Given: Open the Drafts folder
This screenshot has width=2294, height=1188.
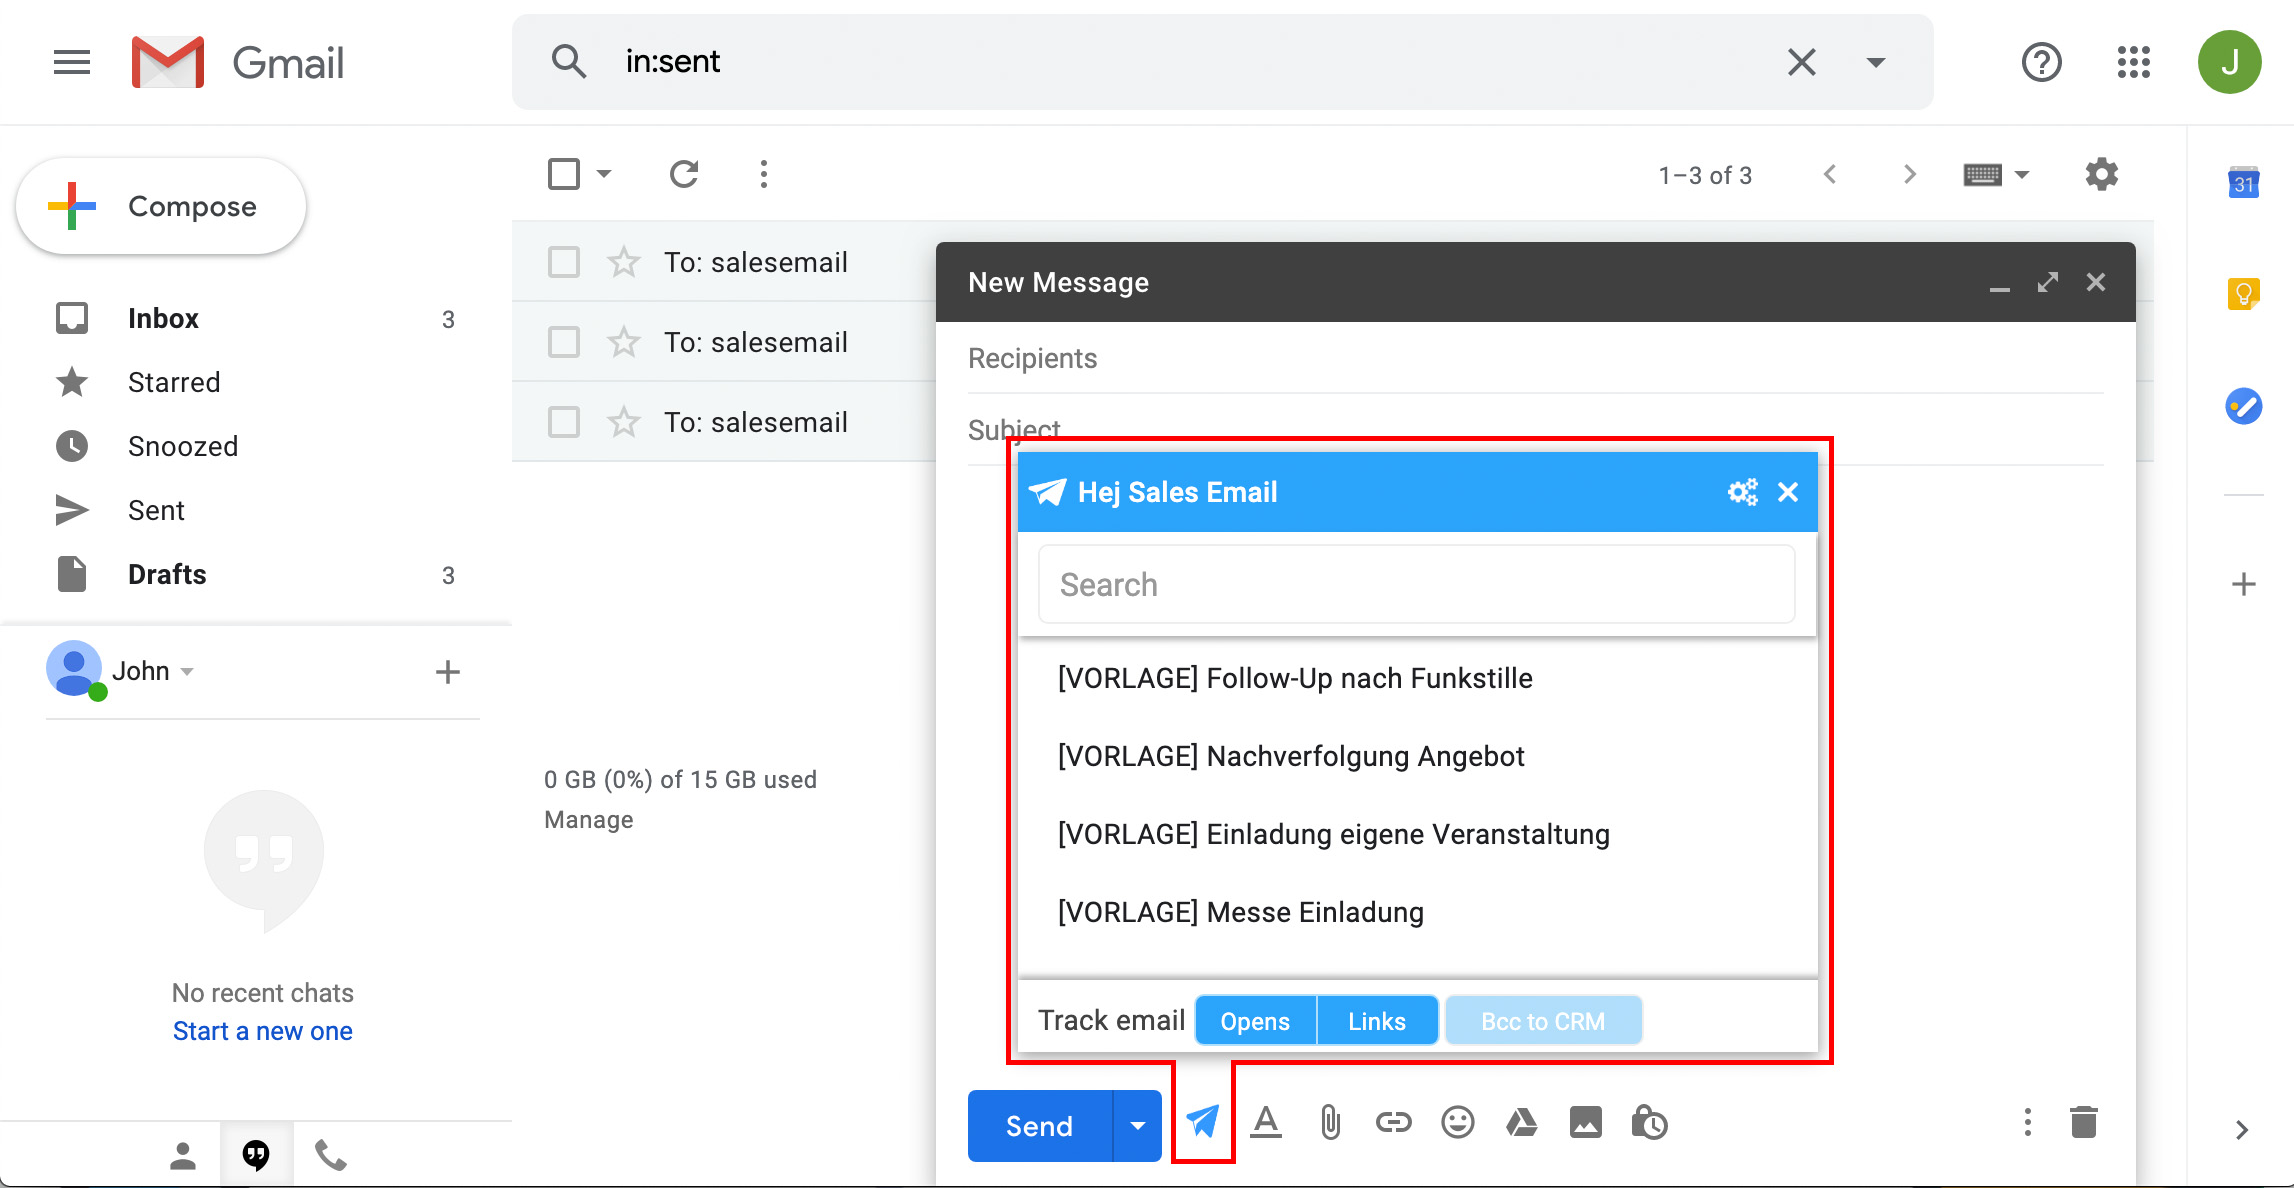Looking at the screenshot, I should click(x=167, y=574).
